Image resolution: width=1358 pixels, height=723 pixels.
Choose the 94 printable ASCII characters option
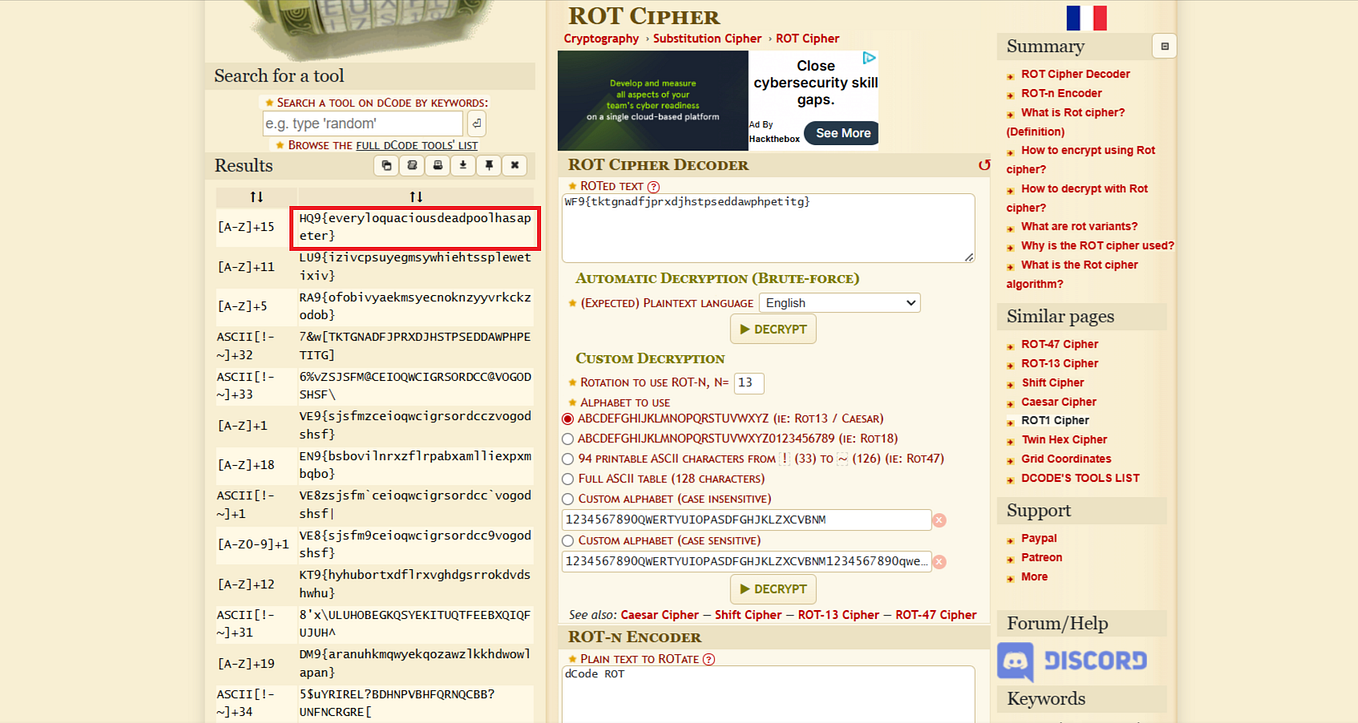point(568,458)
